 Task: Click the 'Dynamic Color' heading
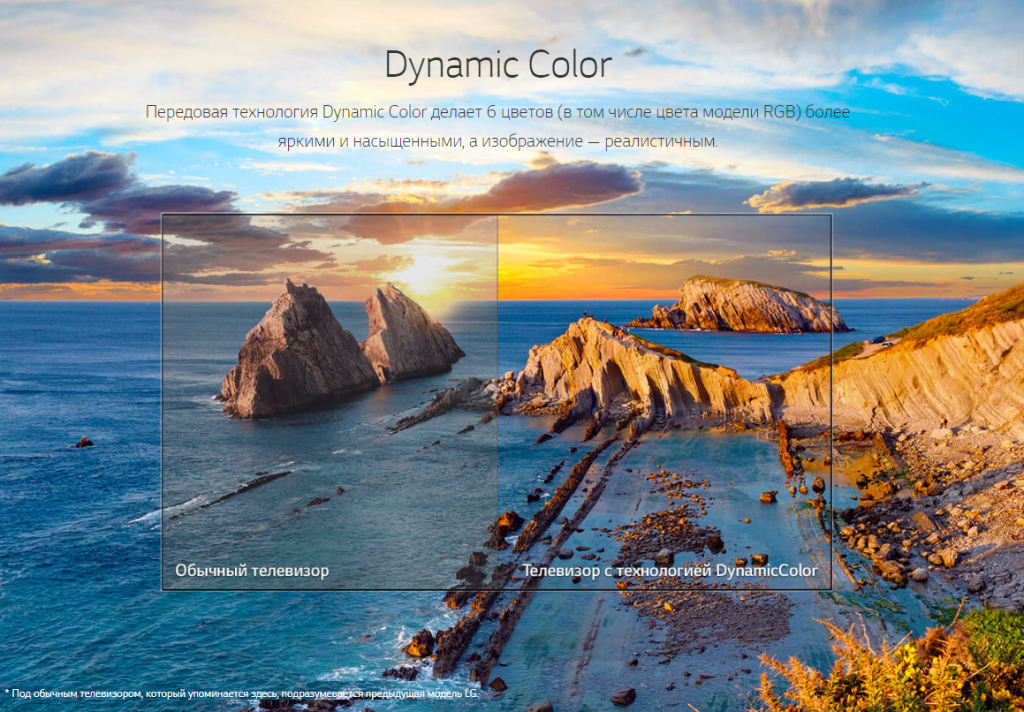coord(498,66)
